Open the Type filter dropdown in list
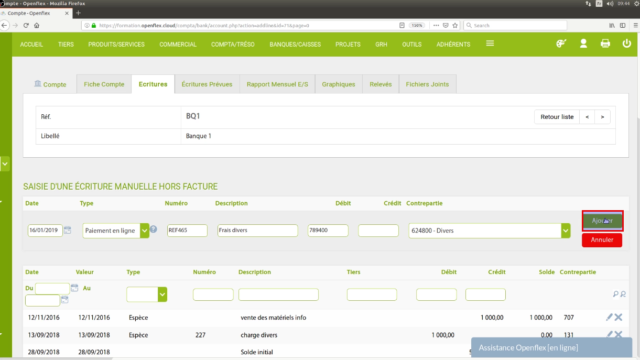This screenshot has height=360, width=640. point(147,294)
